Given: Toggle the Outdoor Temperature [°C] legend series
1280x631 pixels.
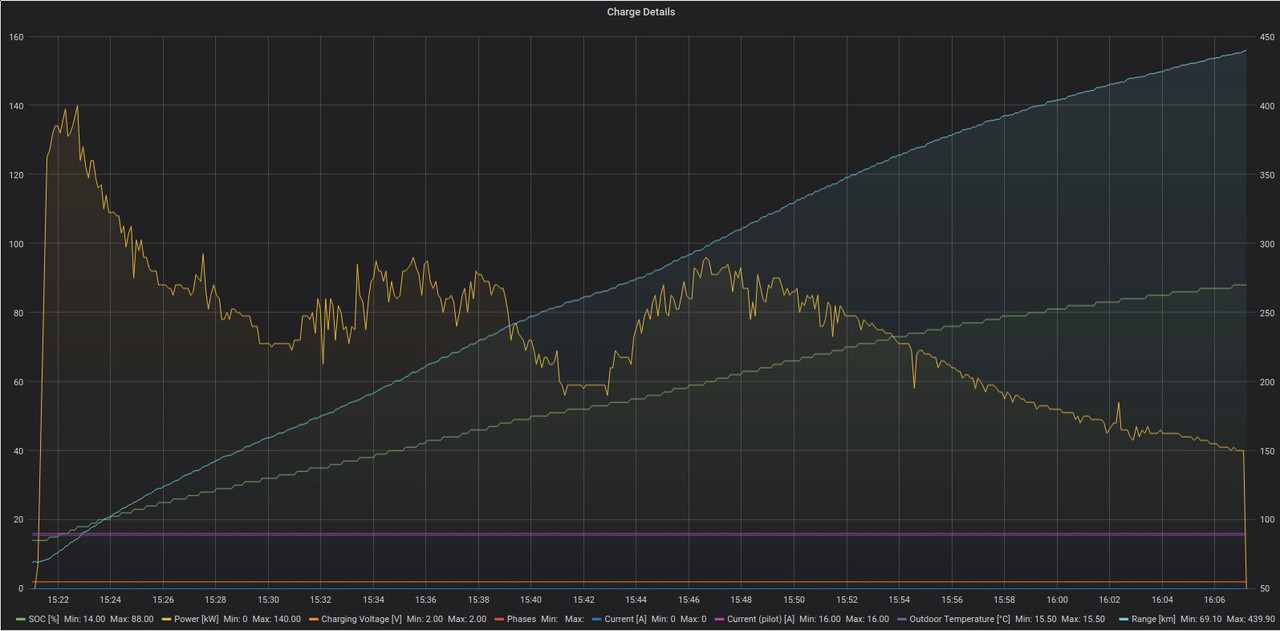Looking at the screenshot, I should [x=959, y=619].
